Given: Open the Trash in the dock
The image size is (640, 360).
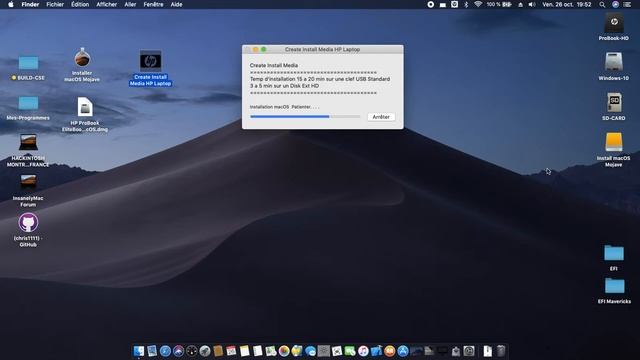Looking at the screenshot, I should (x=500, y=351).
